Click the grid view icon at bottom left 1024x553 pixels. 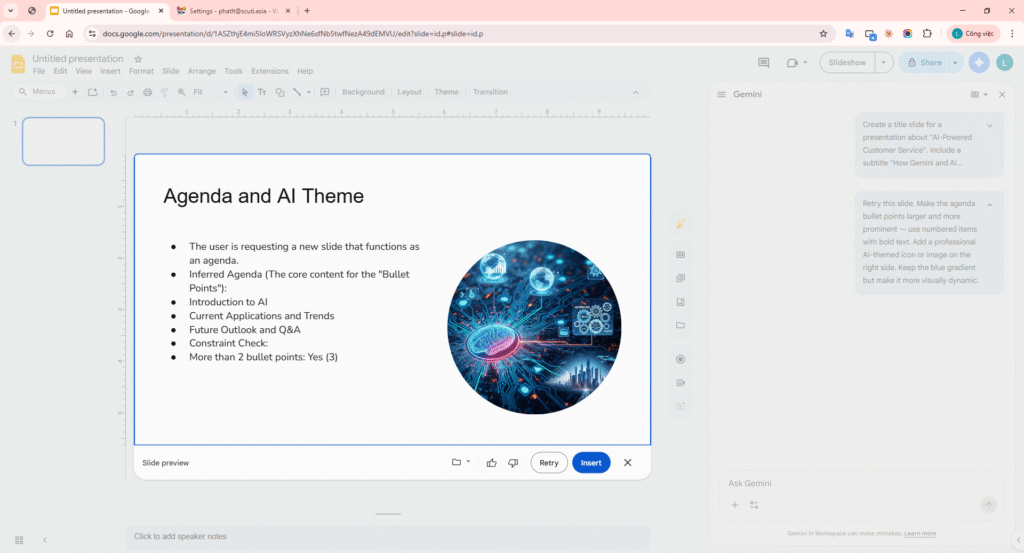[19, 540]
